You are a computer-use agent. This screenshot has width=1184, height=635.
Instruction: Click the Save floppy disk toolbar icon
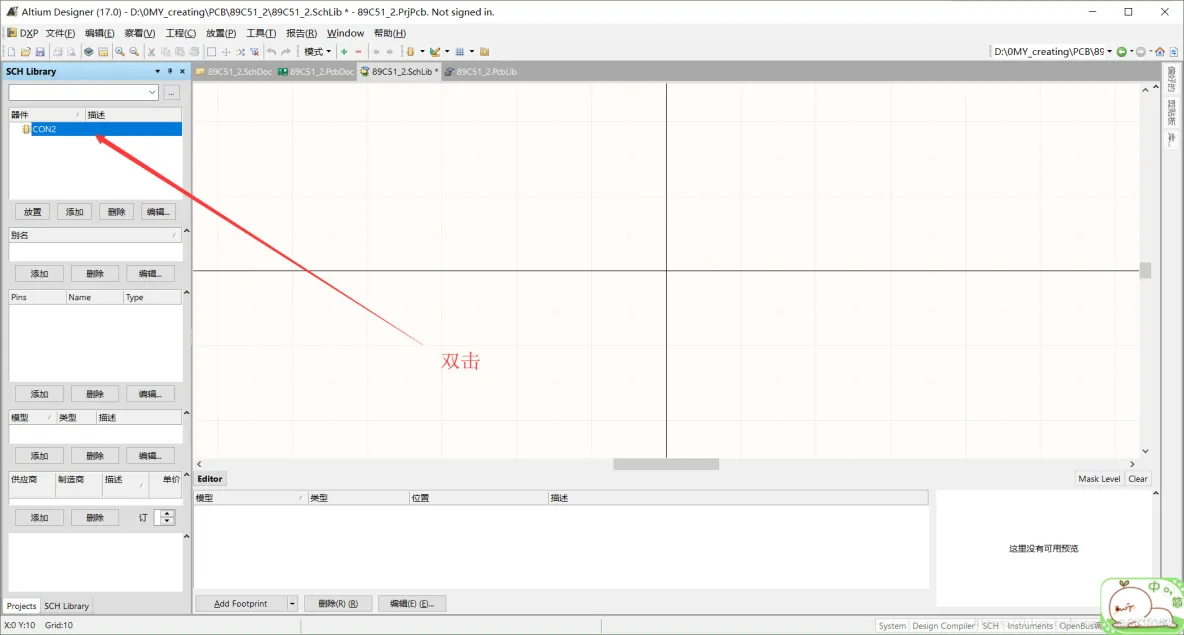click(x=40, y=51)
